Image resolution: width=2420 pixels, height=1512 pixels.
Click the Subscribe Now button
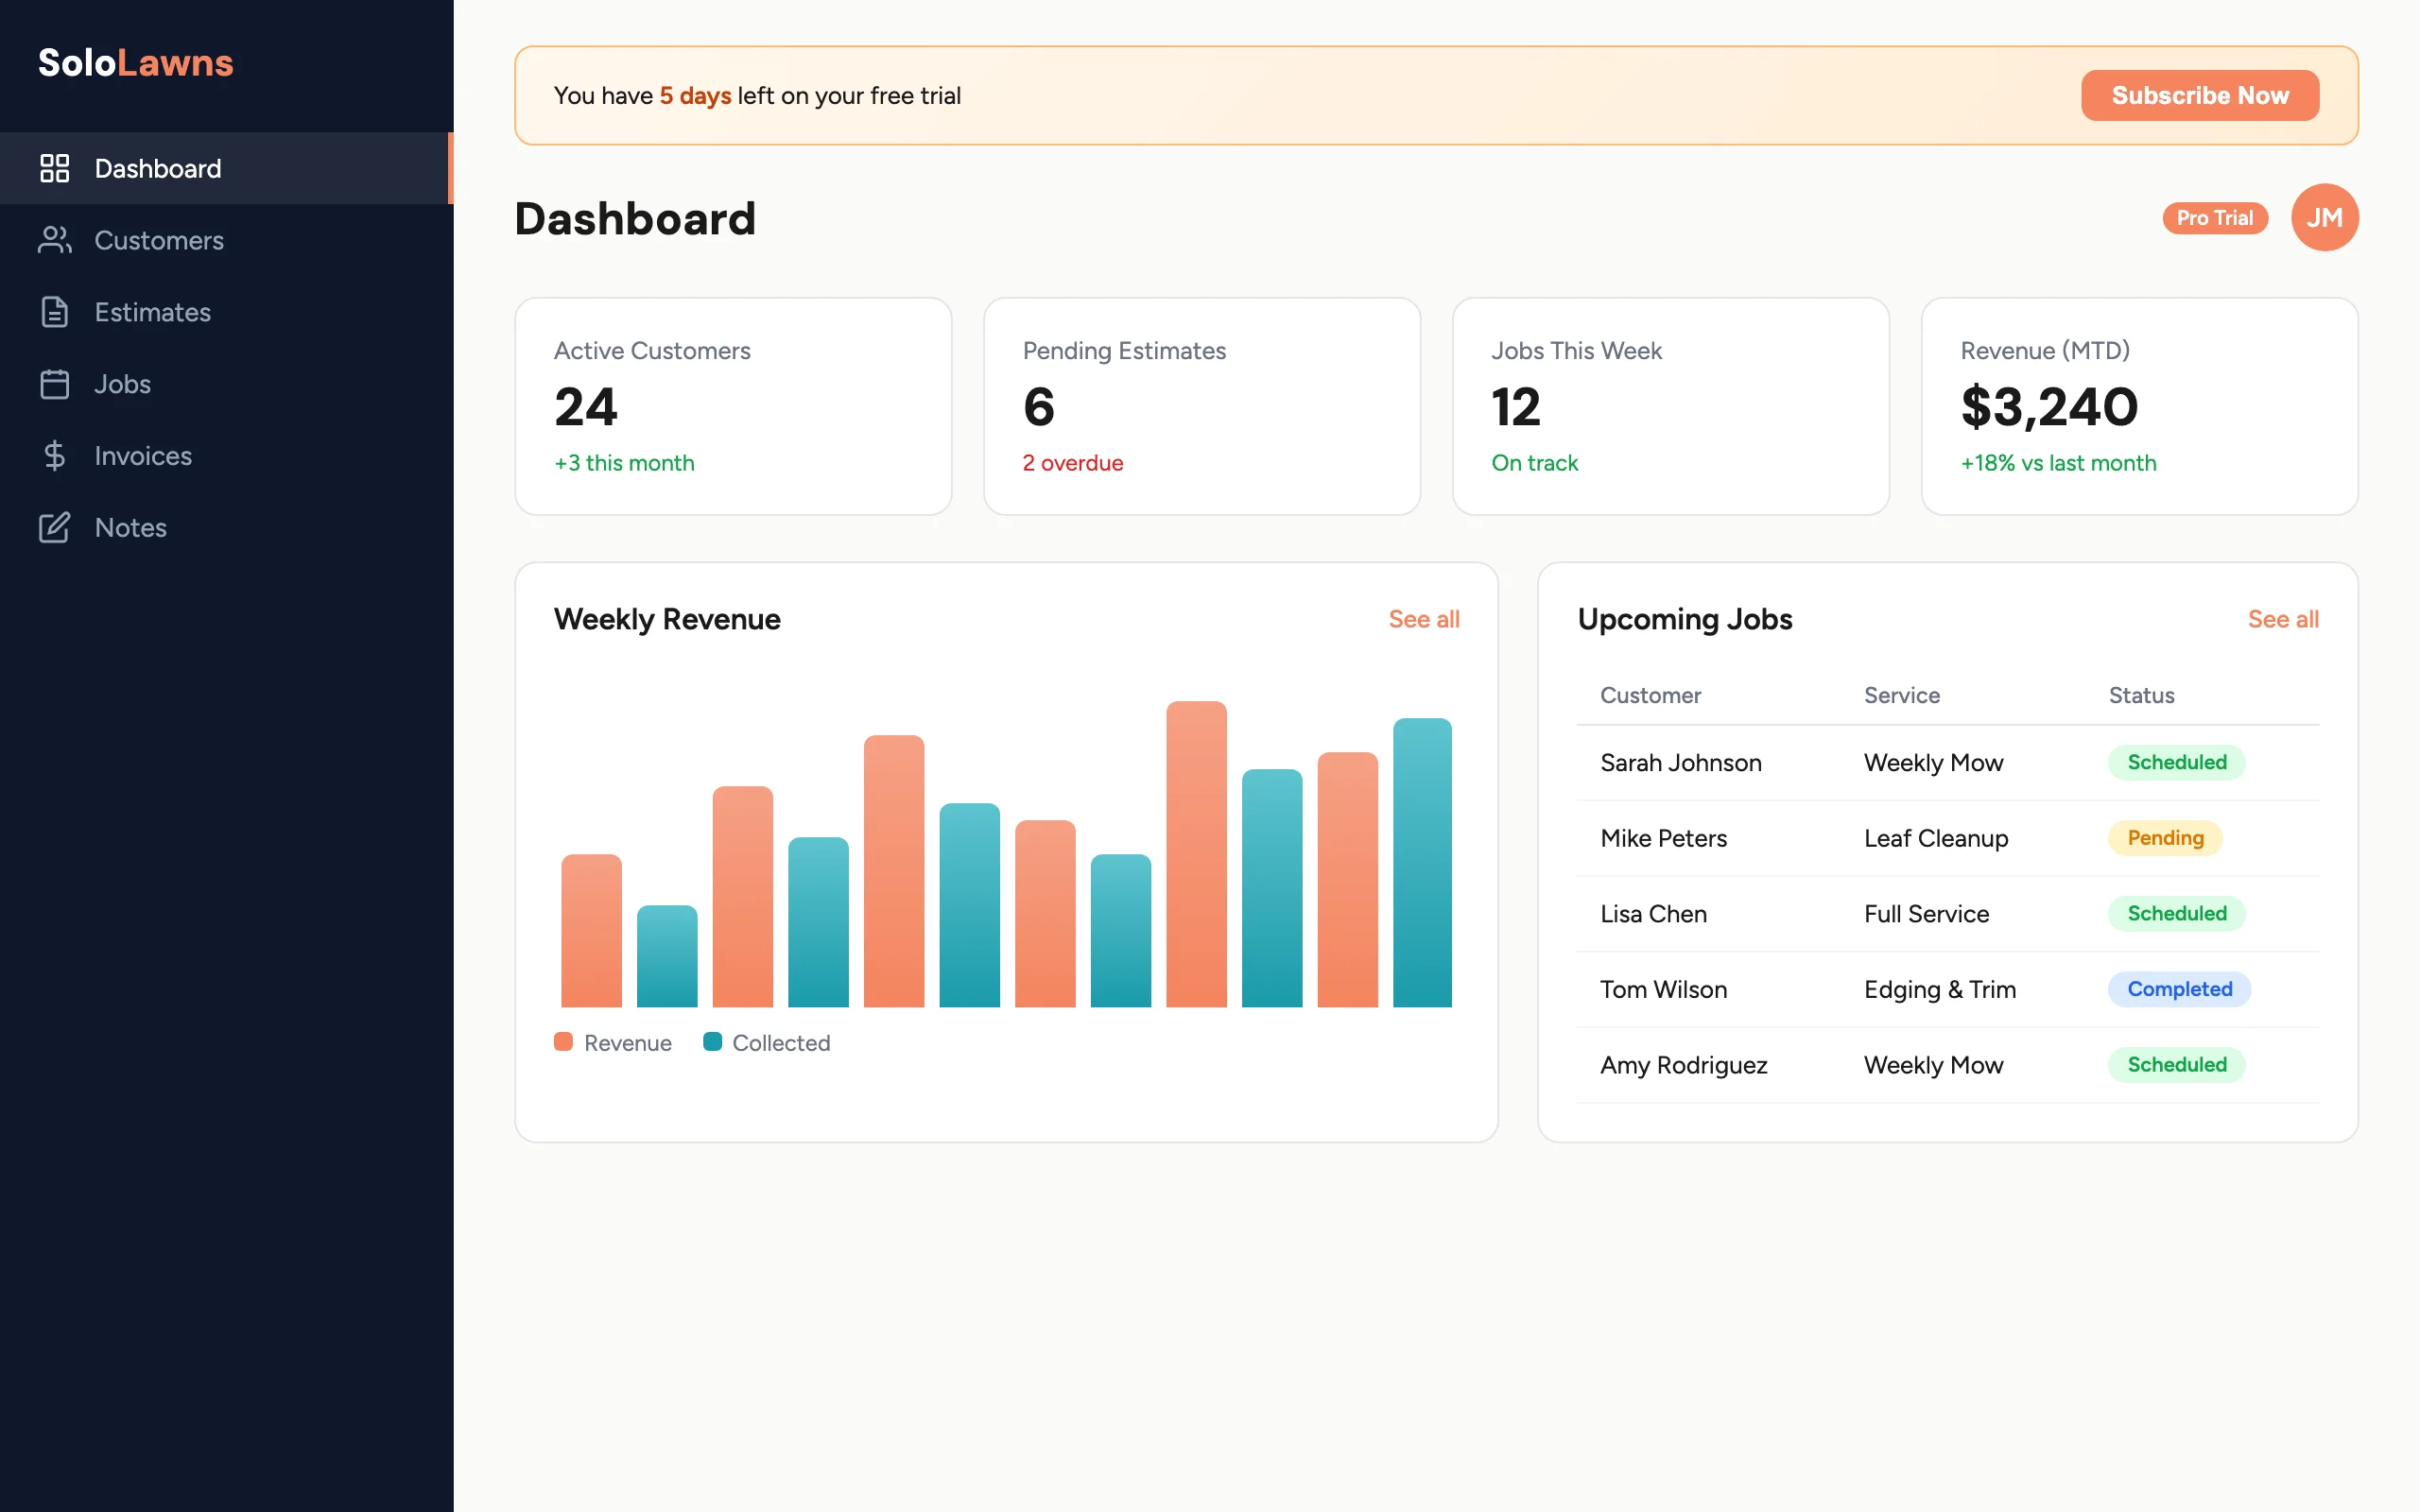pyautogui.click(x=2199, y=95)
